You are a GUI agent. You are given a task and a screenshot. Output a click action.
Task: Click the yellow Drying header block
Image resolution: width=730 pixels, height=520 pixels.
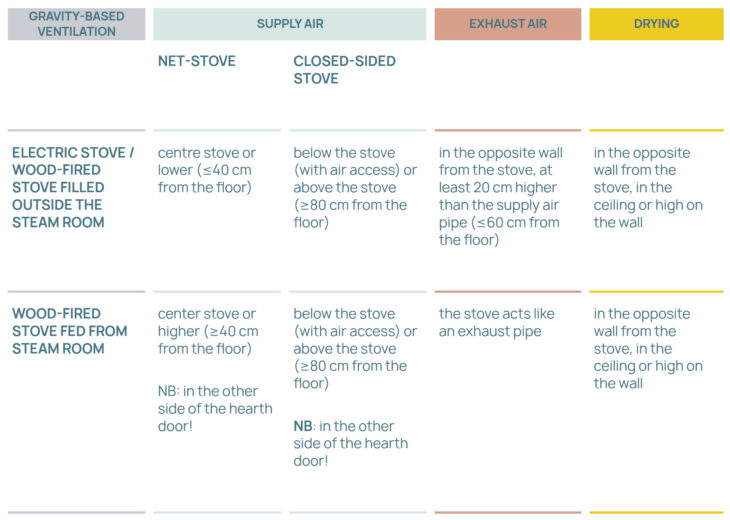point(656,24)
